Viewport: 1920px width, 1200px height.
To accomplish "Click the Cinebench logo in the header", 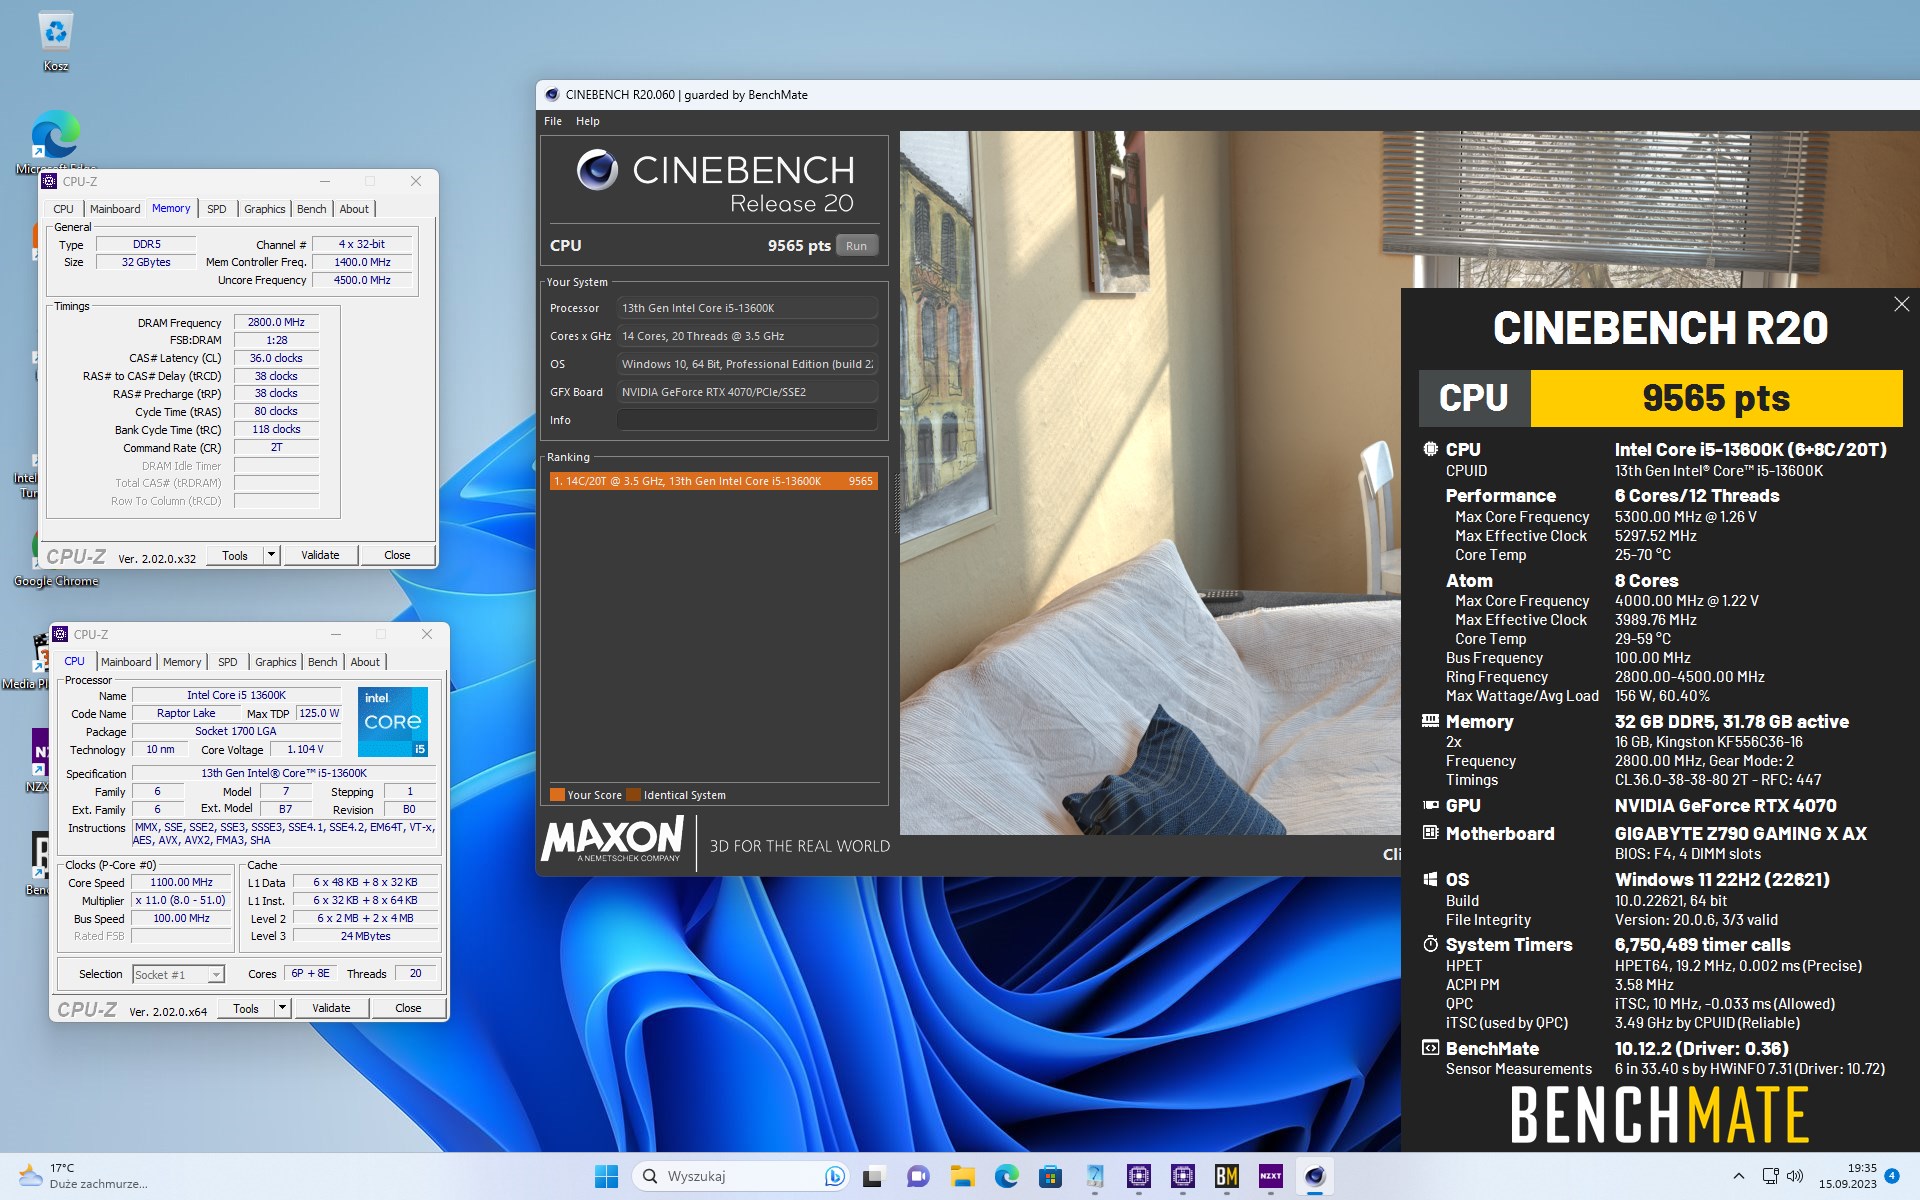I will tap(715, 181).
